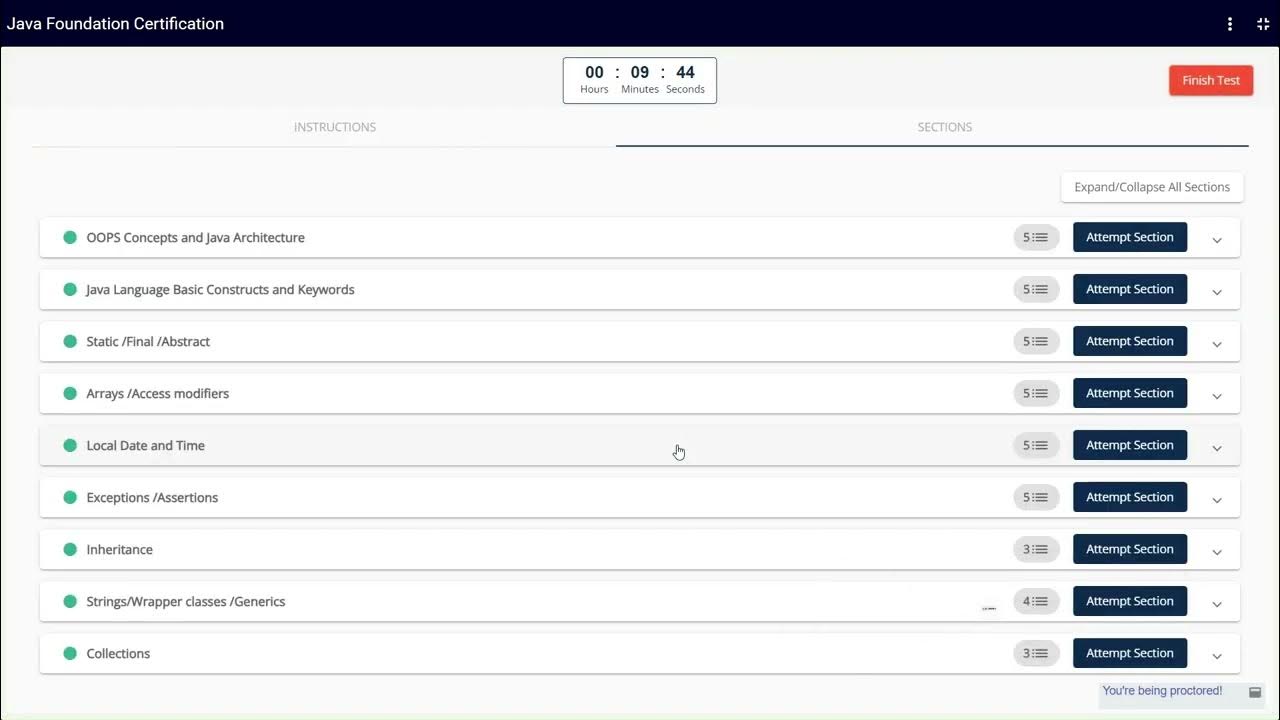Click the "Static /Final /Abstract" label
This screenshot has height=720, width=1280.
point(148,342)
